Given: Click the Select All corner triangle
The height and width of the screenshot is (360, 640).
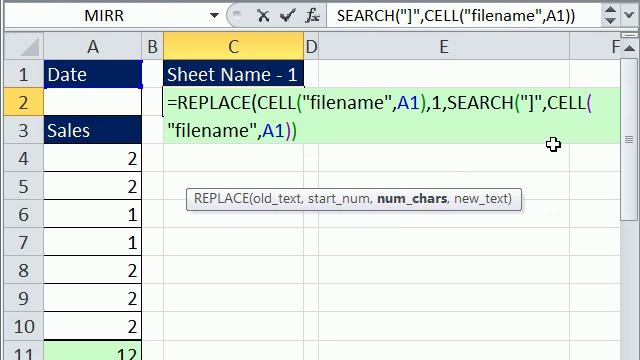Looking at the screenshot, I should 24,47.
